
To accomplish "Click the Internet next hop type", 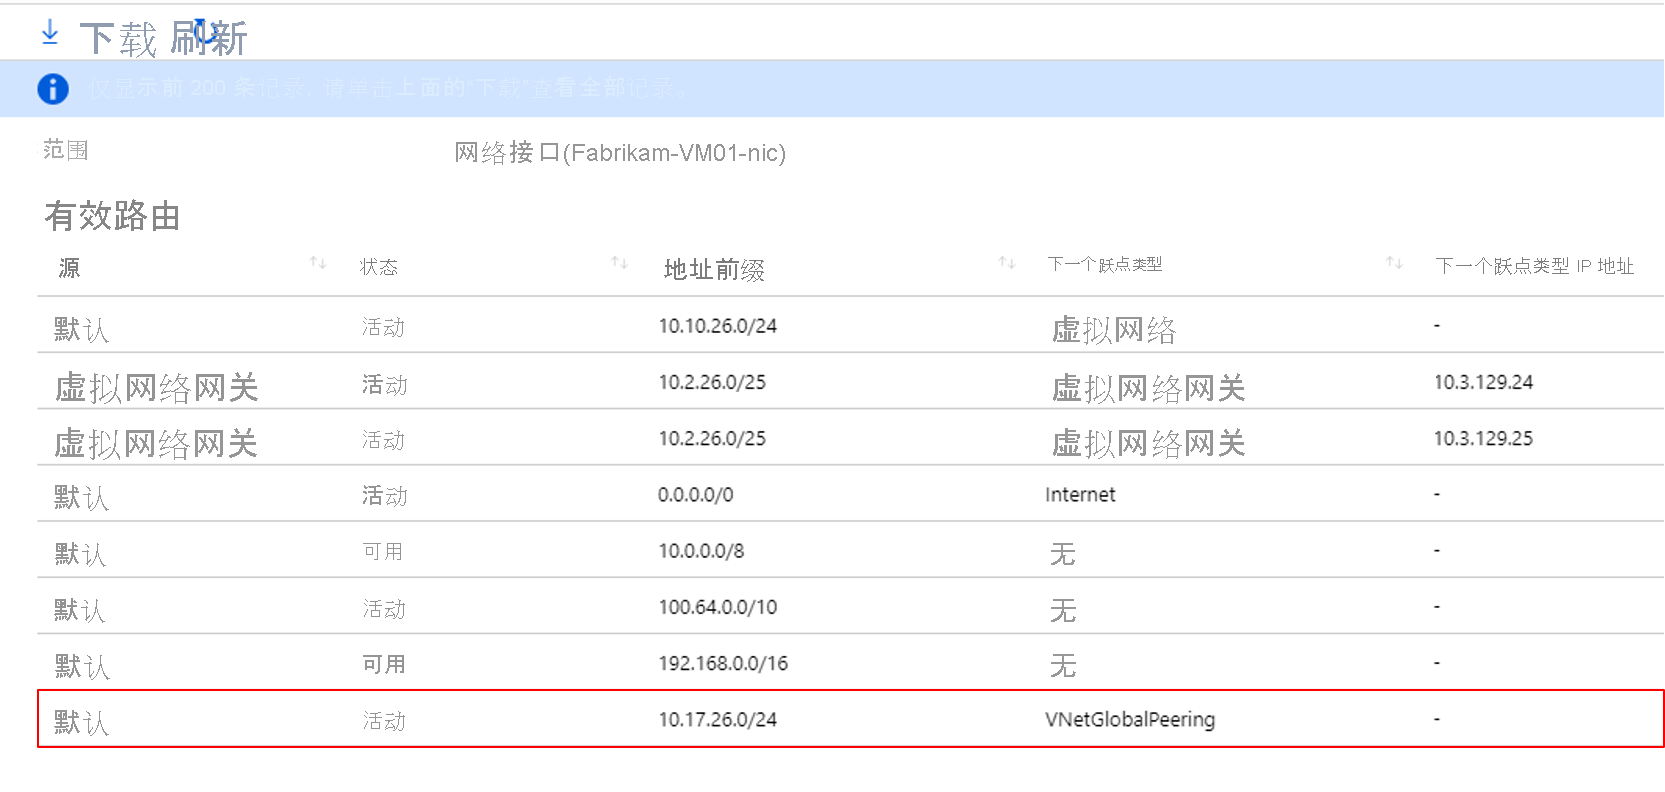I will coord(1080,494).
